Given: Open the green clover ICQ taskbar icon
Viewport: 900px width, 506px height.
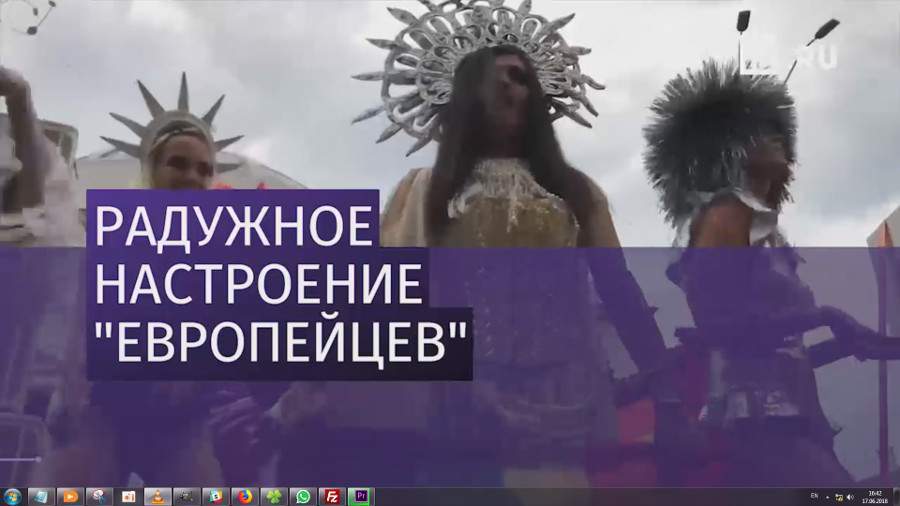Looking at the screenshot, I should tap(274, 497).
